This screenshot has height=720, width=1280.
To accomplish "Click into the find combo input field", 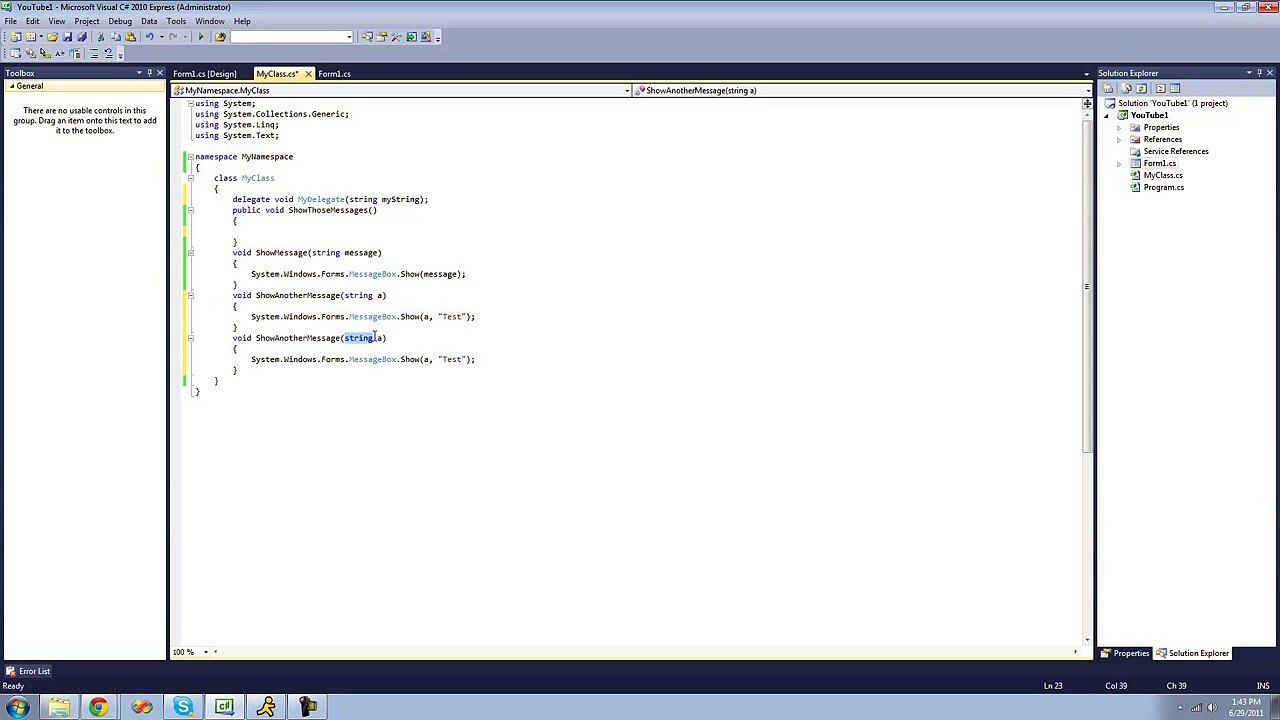I will pos(288,37).
